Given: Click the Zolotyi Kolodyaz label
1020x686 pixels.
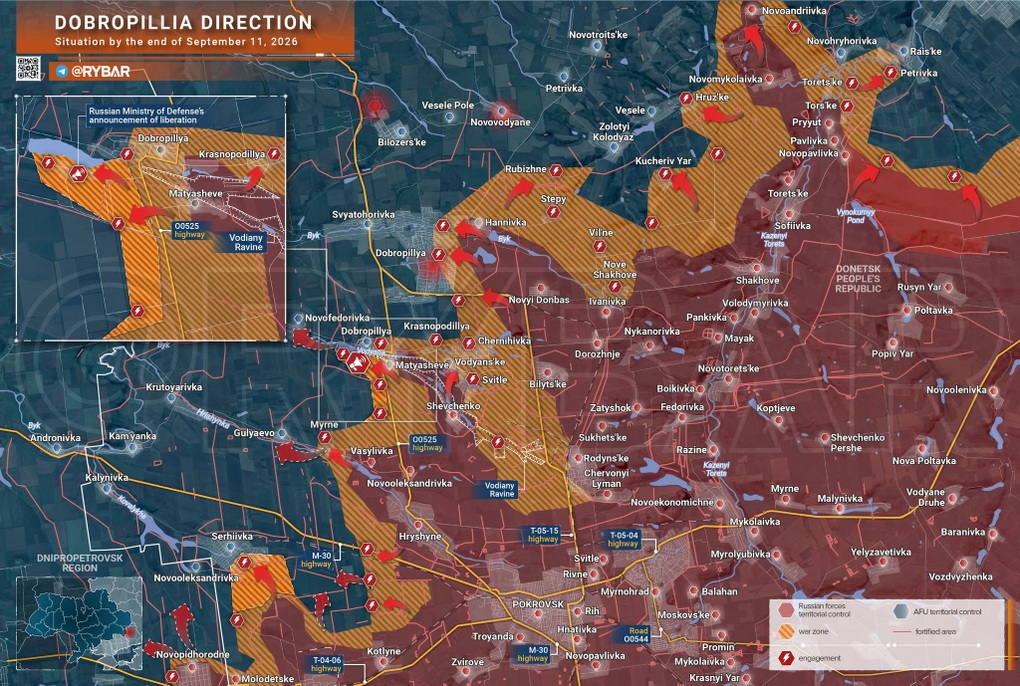Looking at the screenshot, I should point(613,131).
